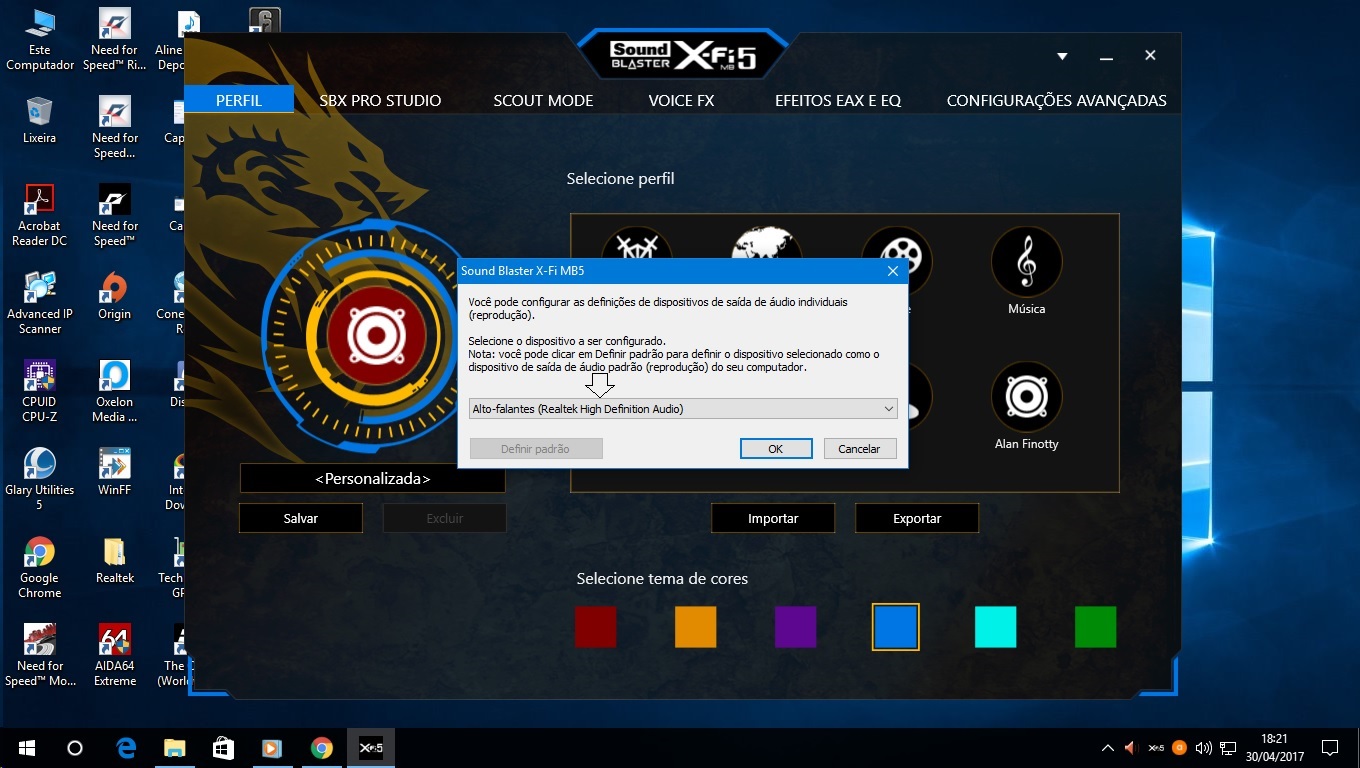1360x768 pixels.
Task: Select the Alan Finotty profile icon
Action: (1026, 397)
